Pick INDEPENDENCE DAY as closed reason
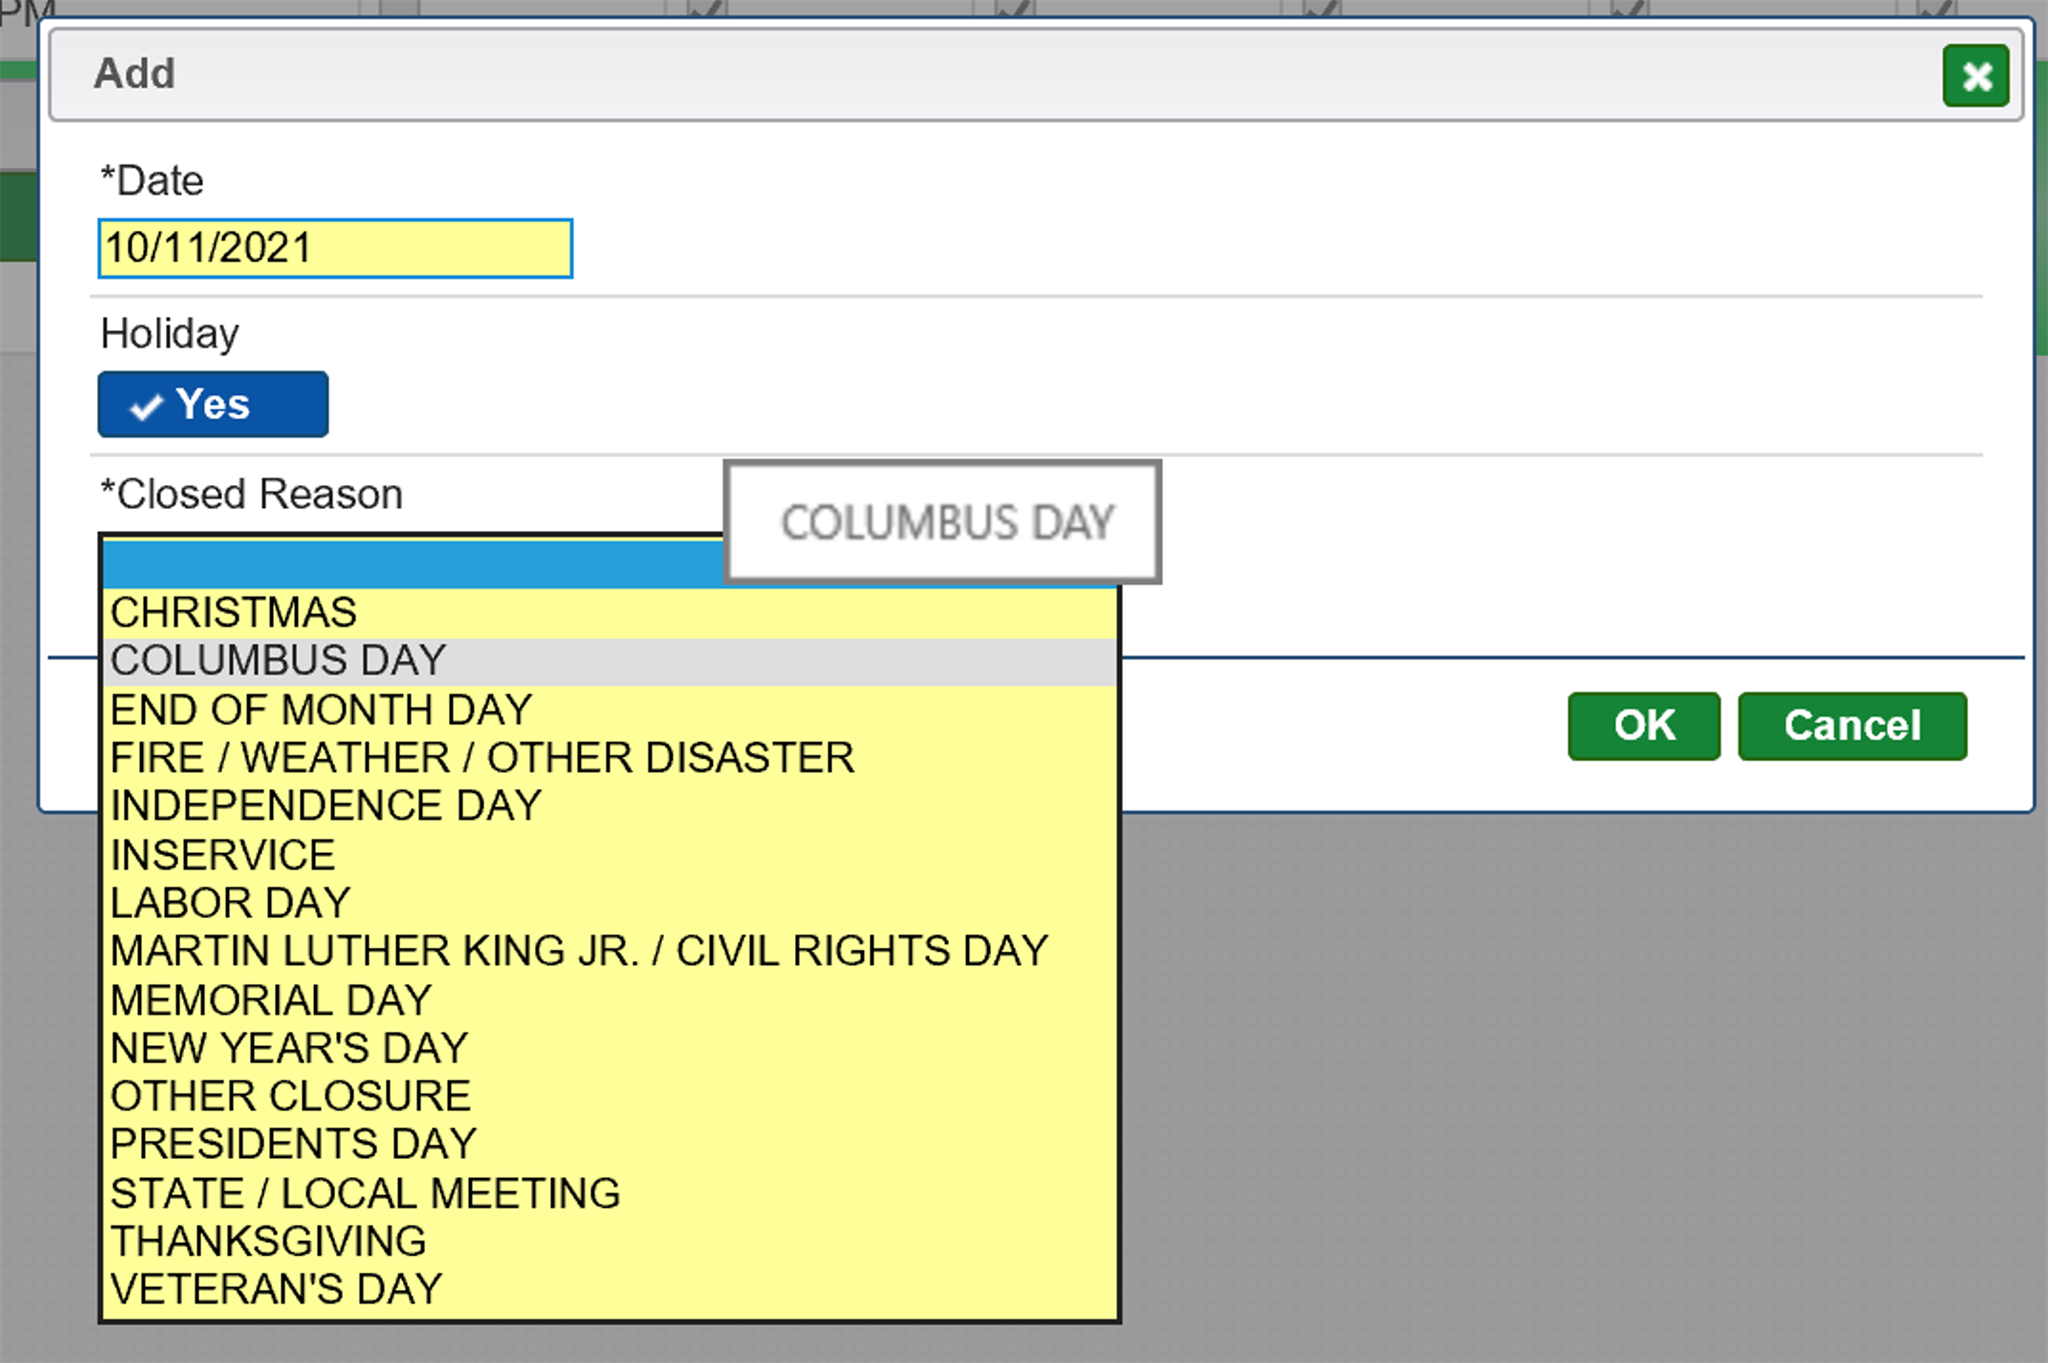 [x=326, y=806]
